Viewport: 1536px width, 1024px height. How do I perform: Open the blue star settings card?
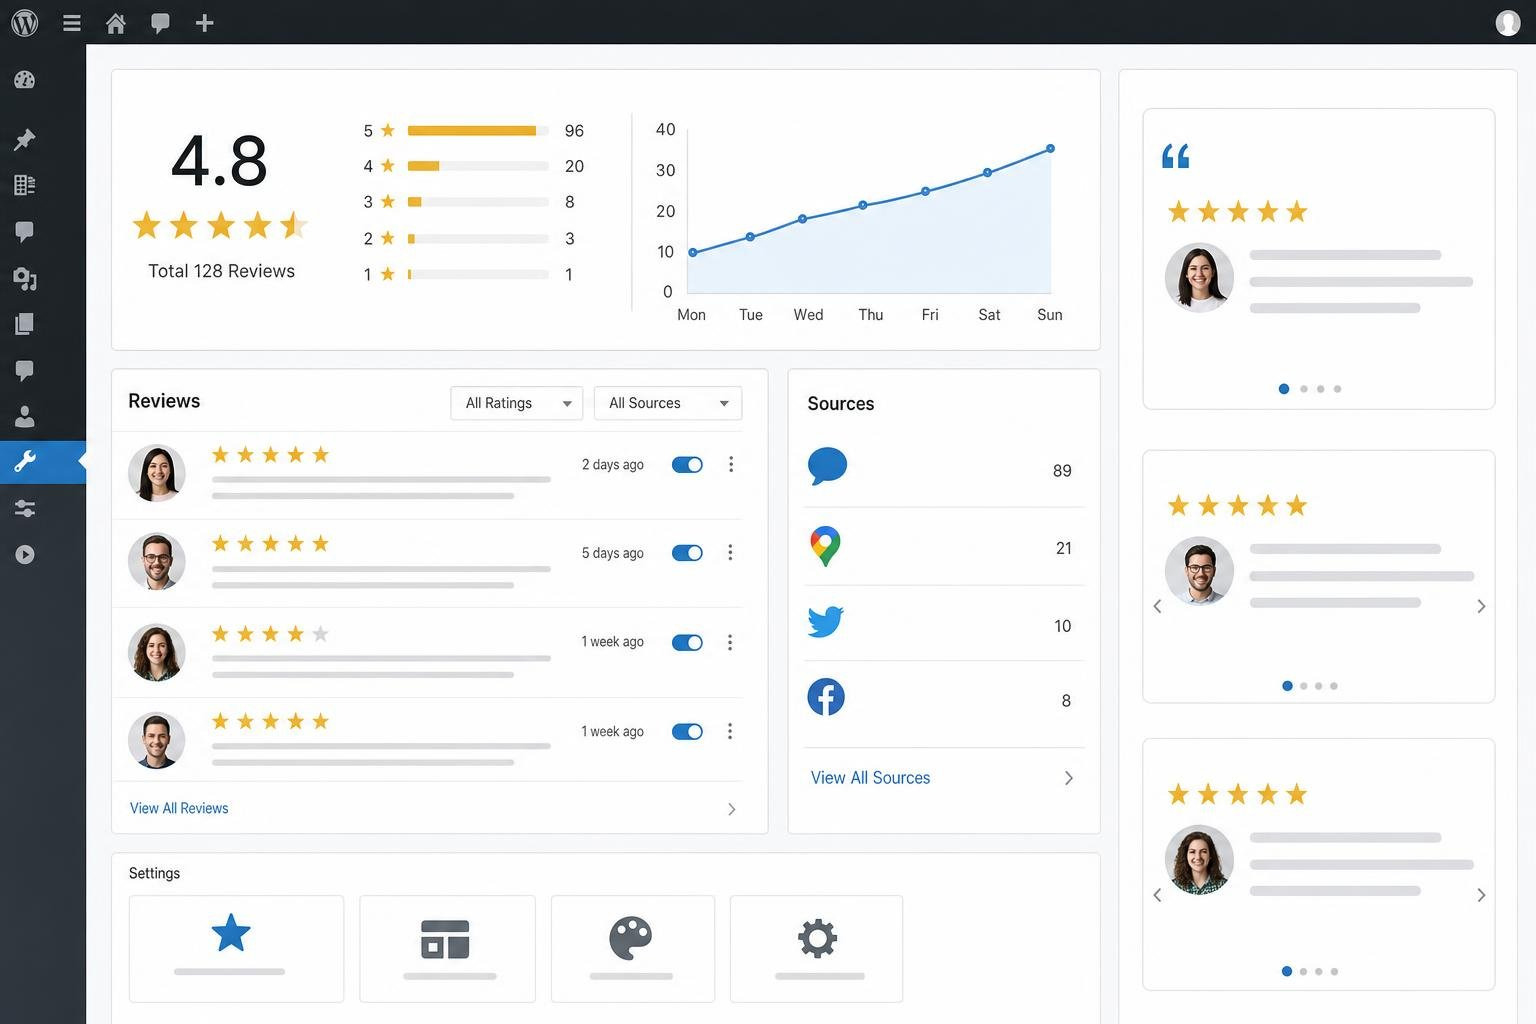click(x=236, y=949)
